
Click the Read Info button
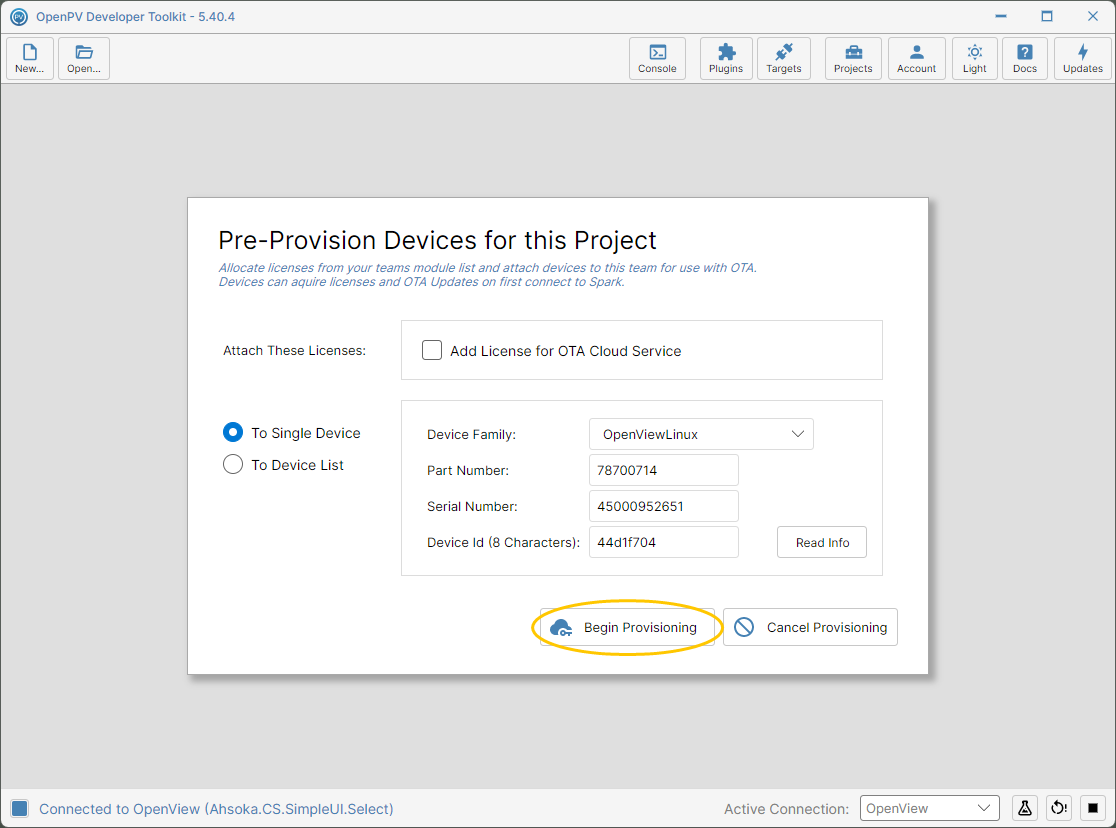822,543
